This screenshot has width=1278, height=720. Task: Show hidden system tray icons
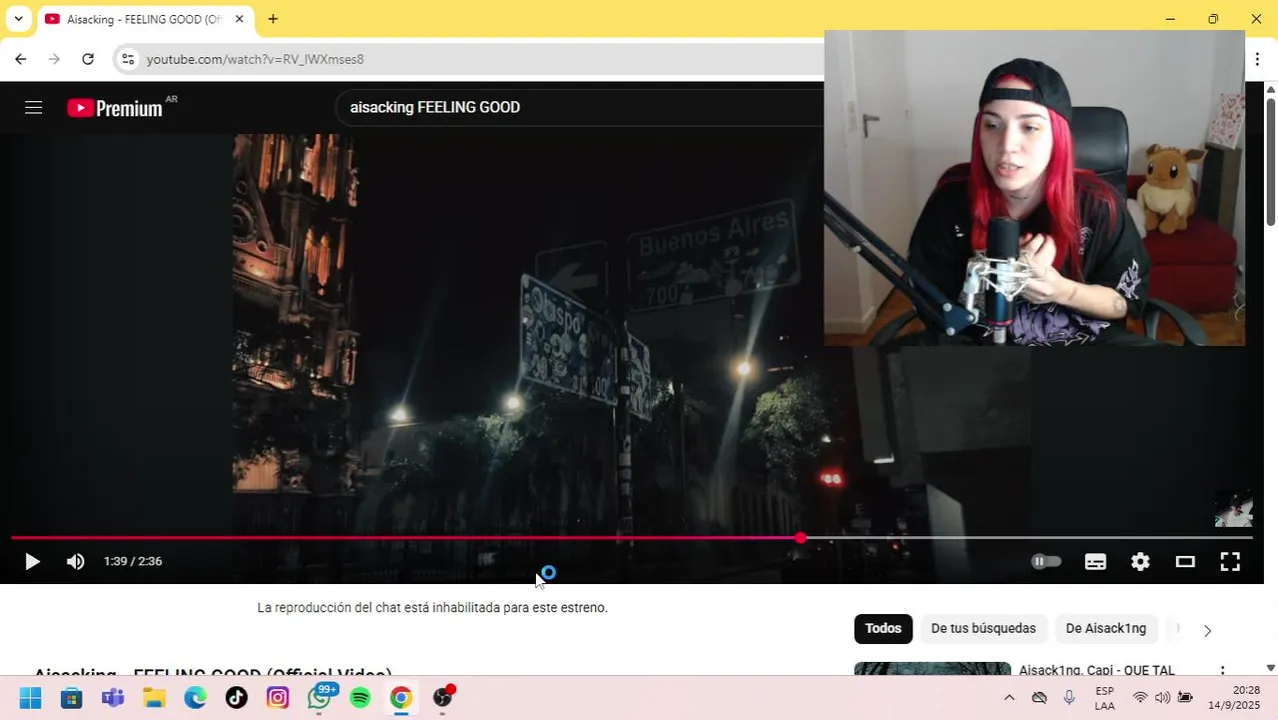click(1009, 698)
